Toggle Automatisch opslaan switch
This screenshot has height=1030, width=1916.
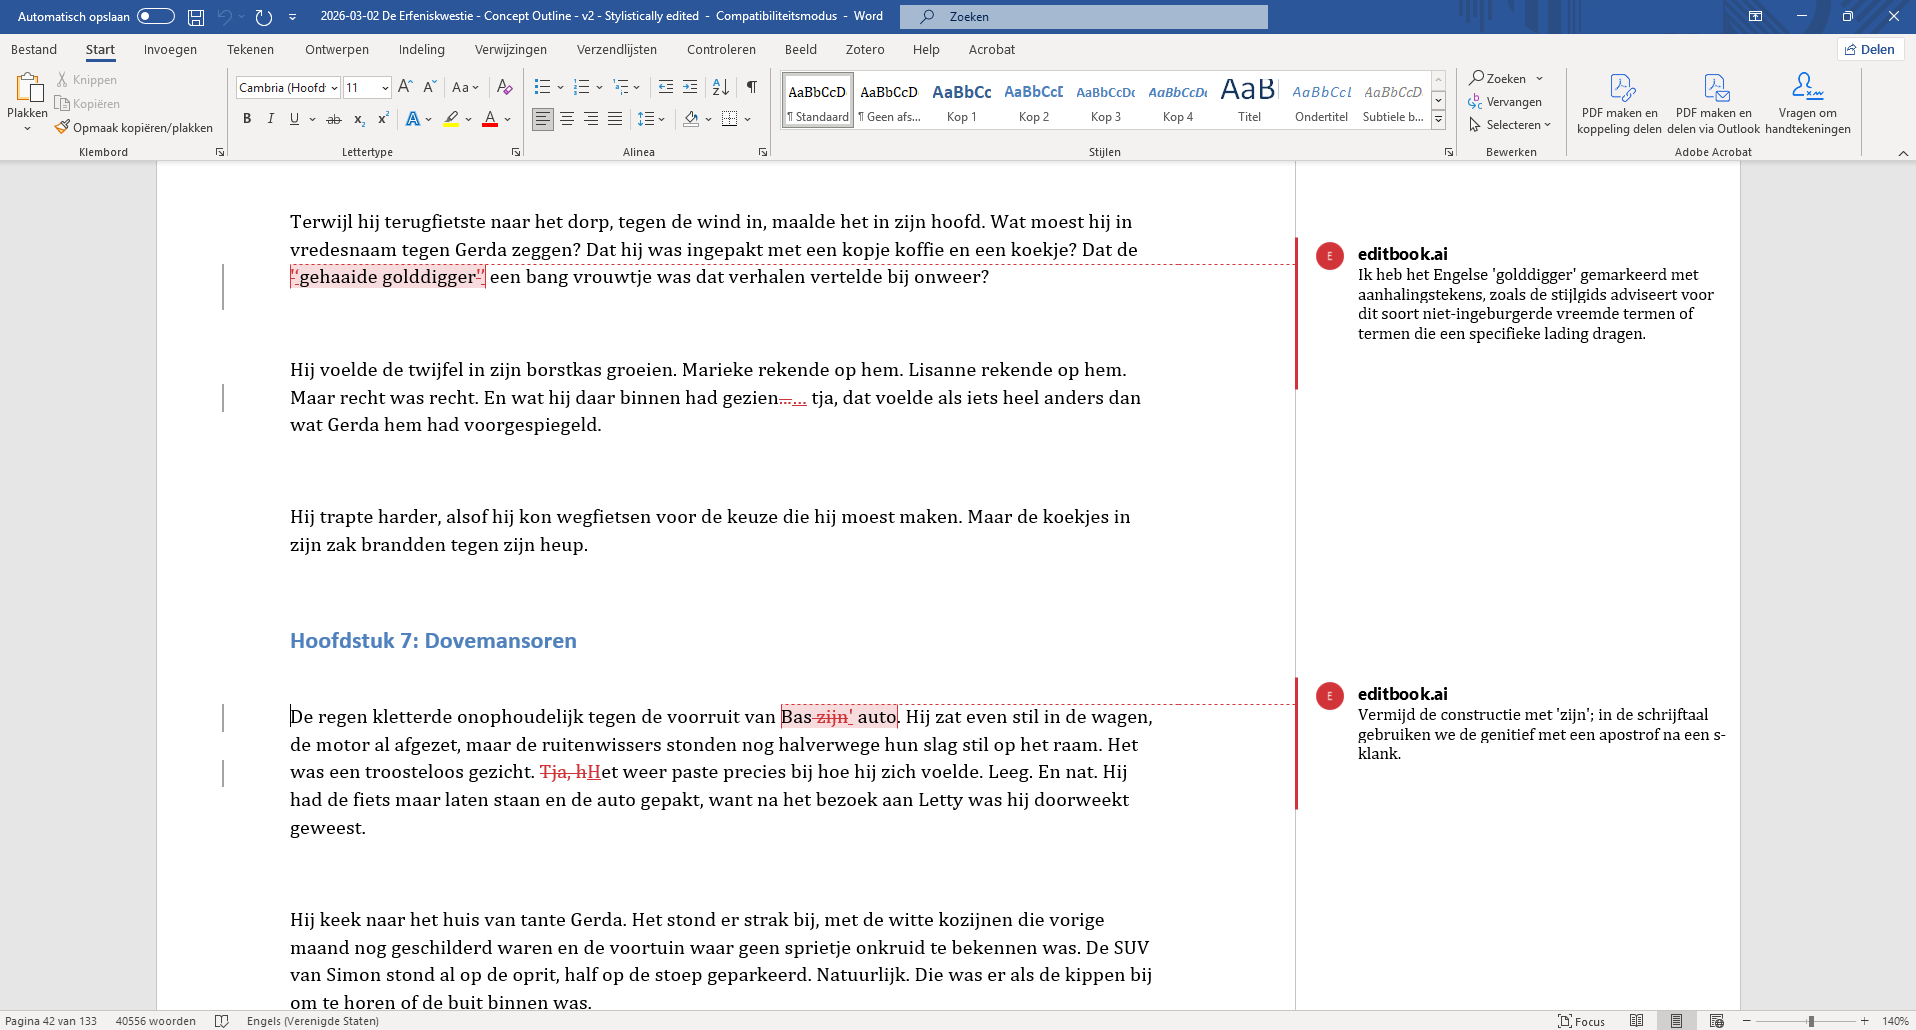tap(156, 16)
